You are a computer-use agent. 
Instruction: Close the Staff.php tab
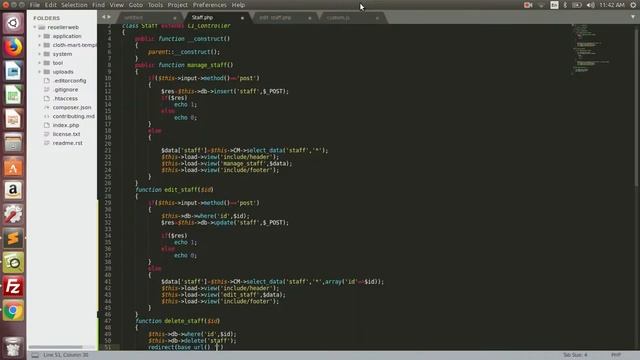[242, 18]
